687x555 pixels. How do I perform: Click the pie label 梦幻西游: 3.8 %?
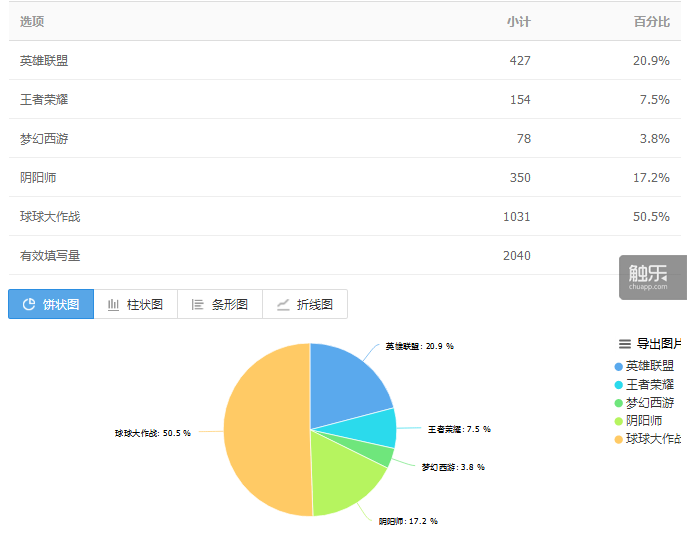pyautogui.click(x=453, y=467)
